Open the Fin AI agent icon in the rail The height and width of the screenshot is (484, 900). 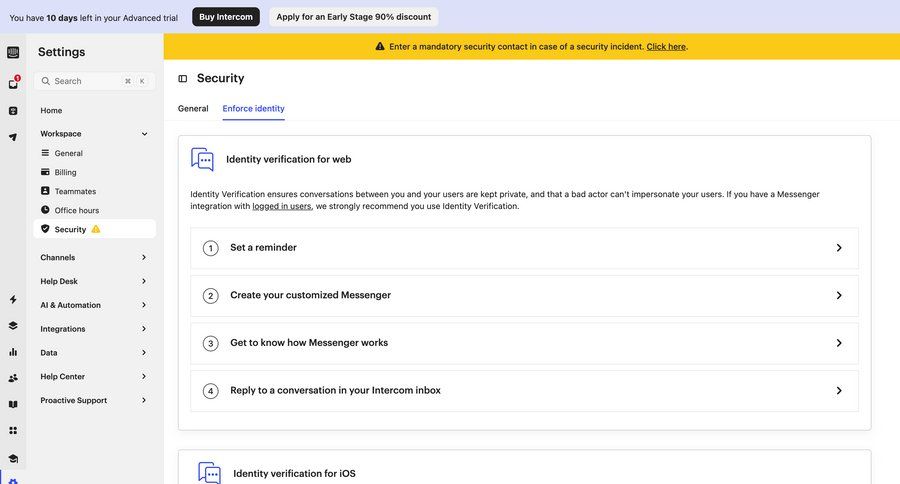point(13,111)
